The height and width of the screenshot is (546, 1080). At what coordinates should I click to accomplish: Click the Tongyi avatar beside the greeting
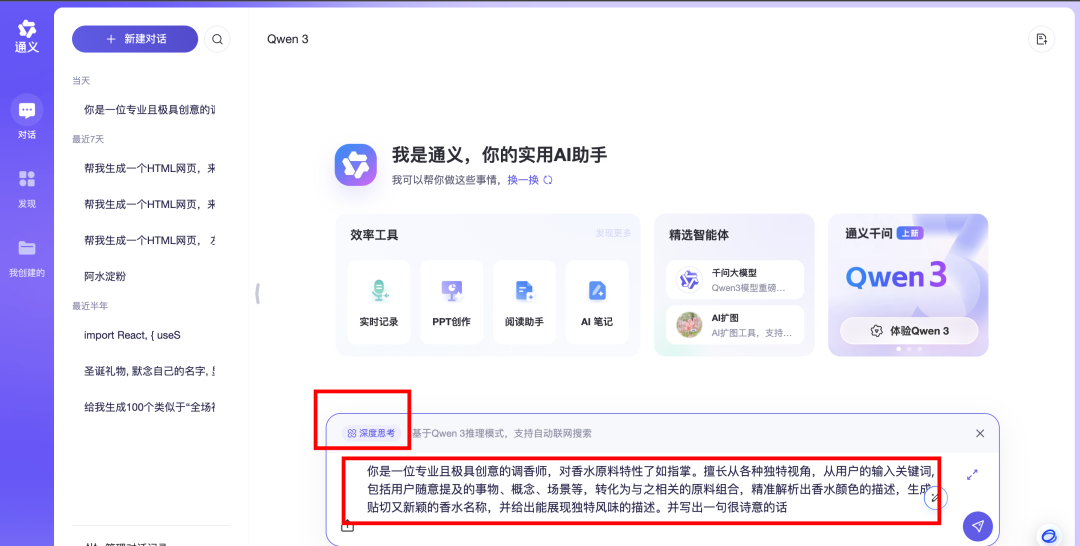[x=355, y=165]
